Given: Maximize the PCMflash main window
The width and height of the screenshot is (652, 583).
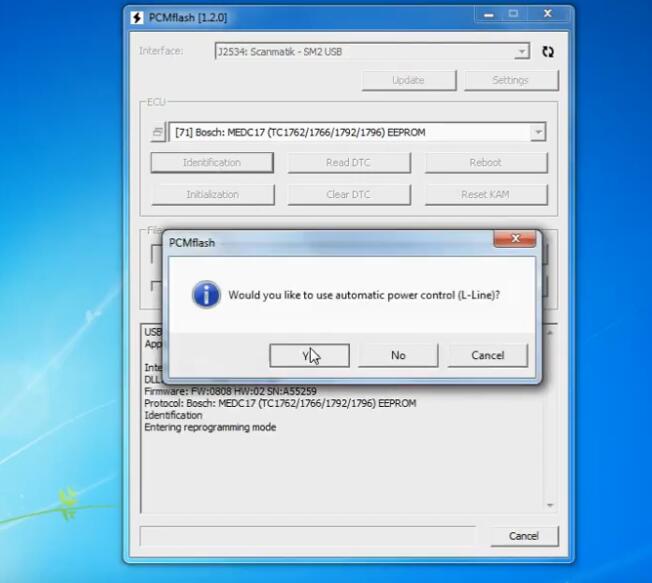Looking at the screenshot, I should click(x=514, y=15).
